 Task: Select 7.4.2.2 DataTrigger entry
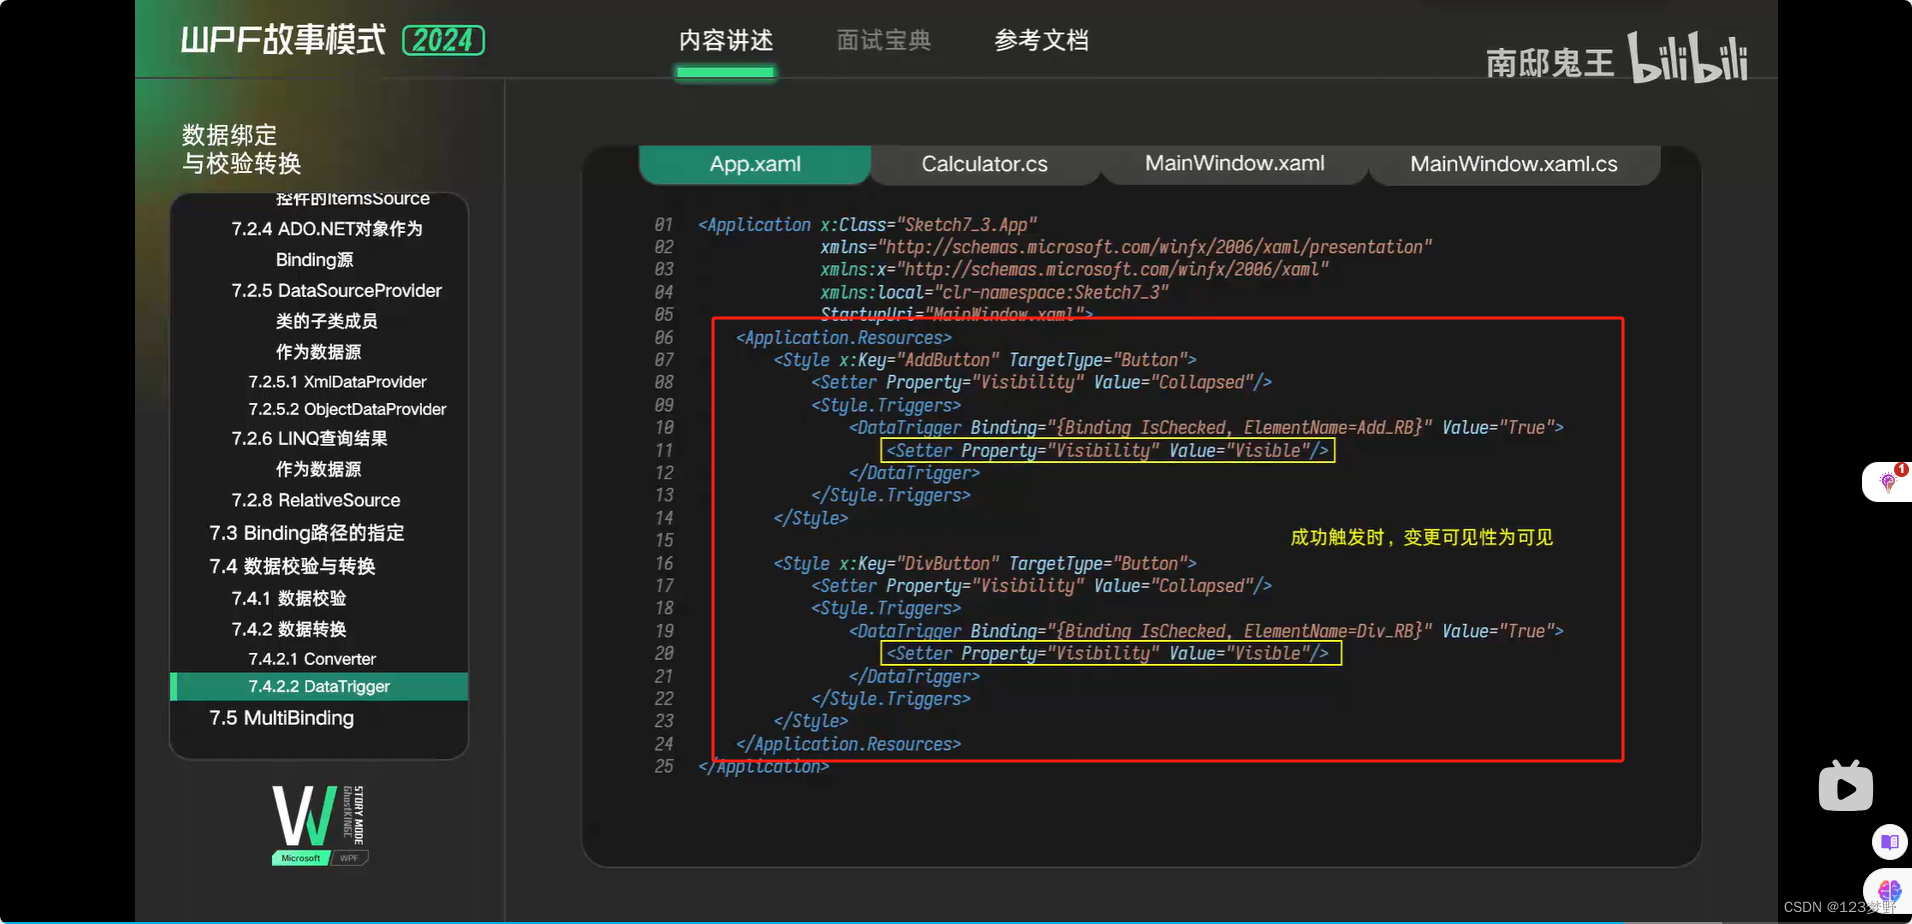(319, 686)
